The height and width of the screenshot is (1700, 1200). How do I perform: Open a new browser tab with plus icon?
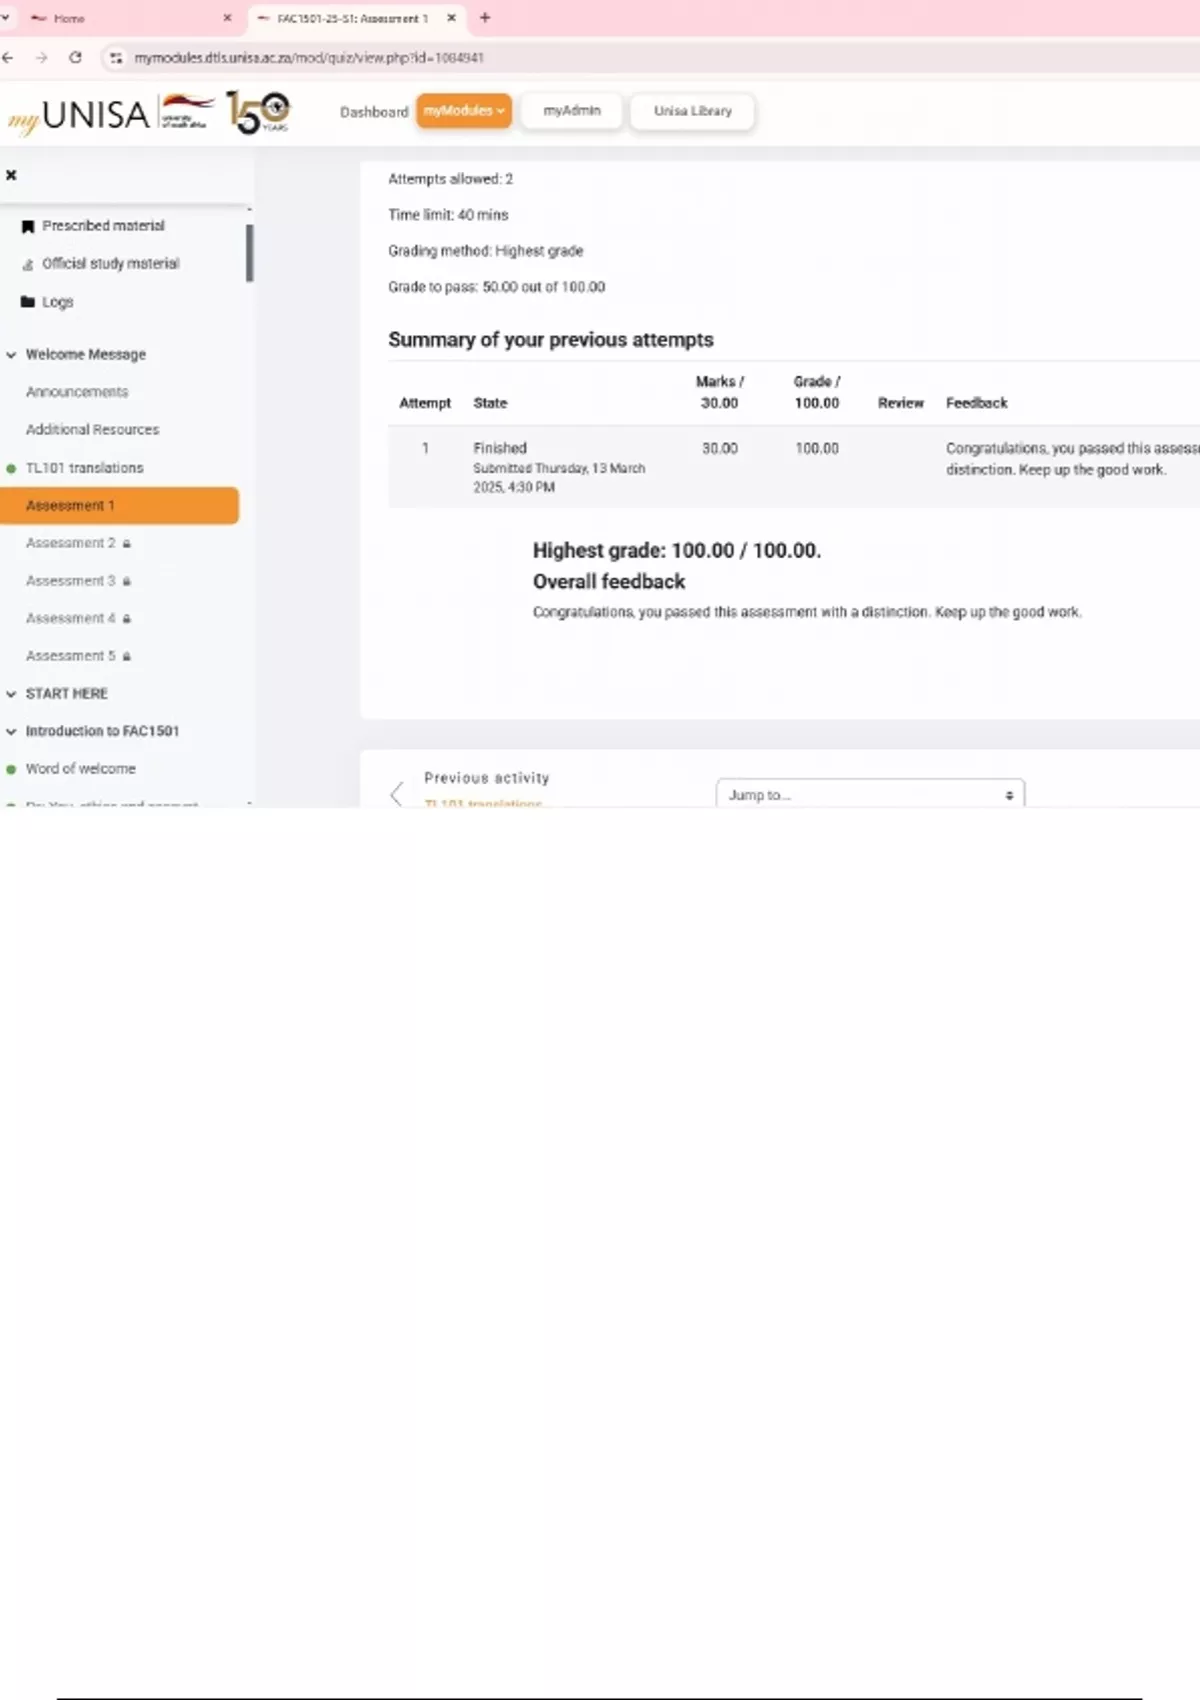pos(485,18)
